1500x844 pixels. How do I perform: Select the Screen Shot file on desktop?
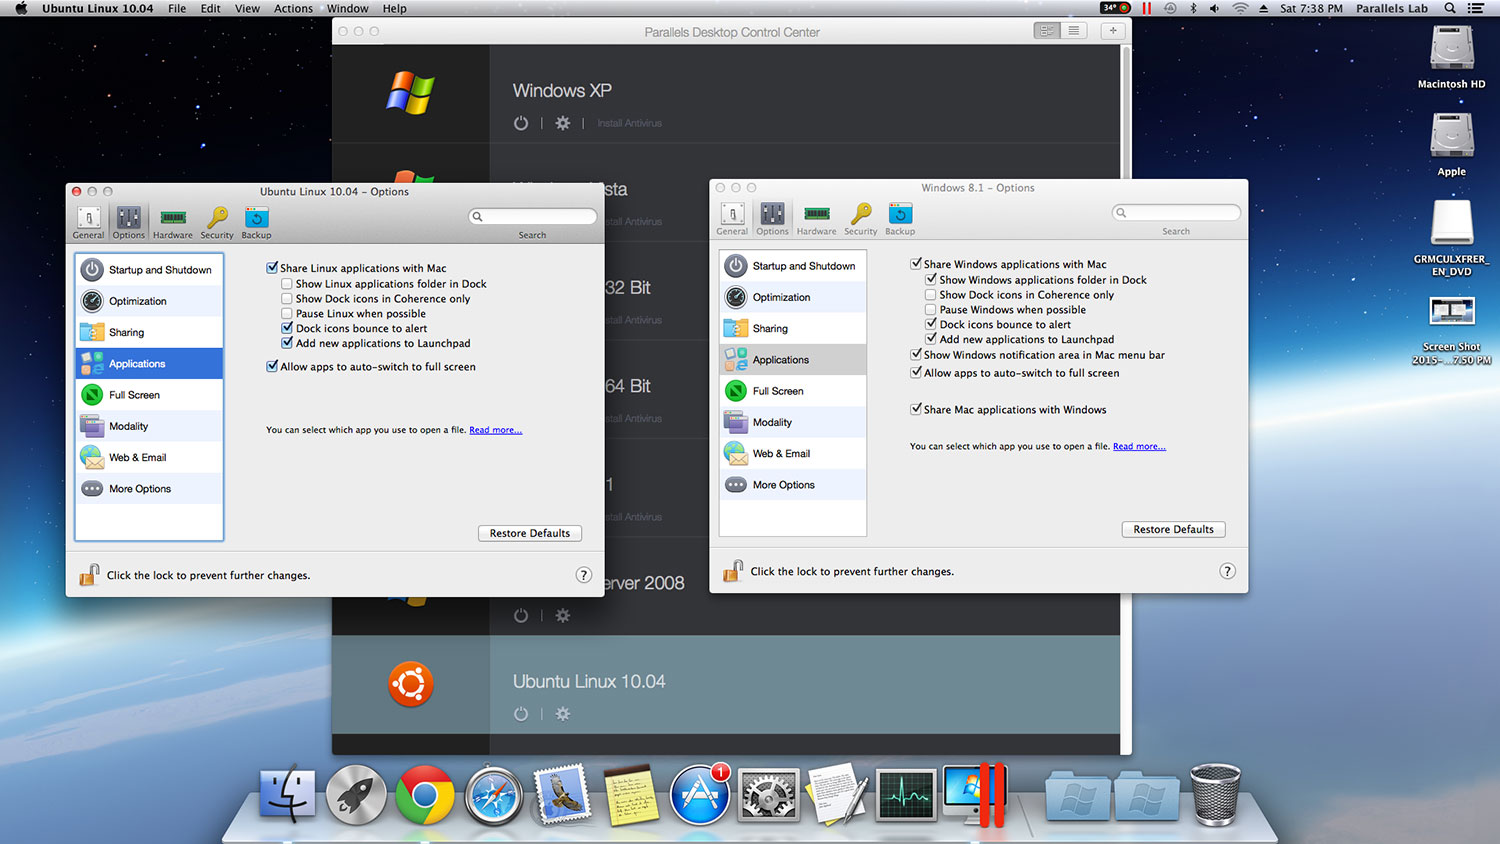(x=1452, y=330)
